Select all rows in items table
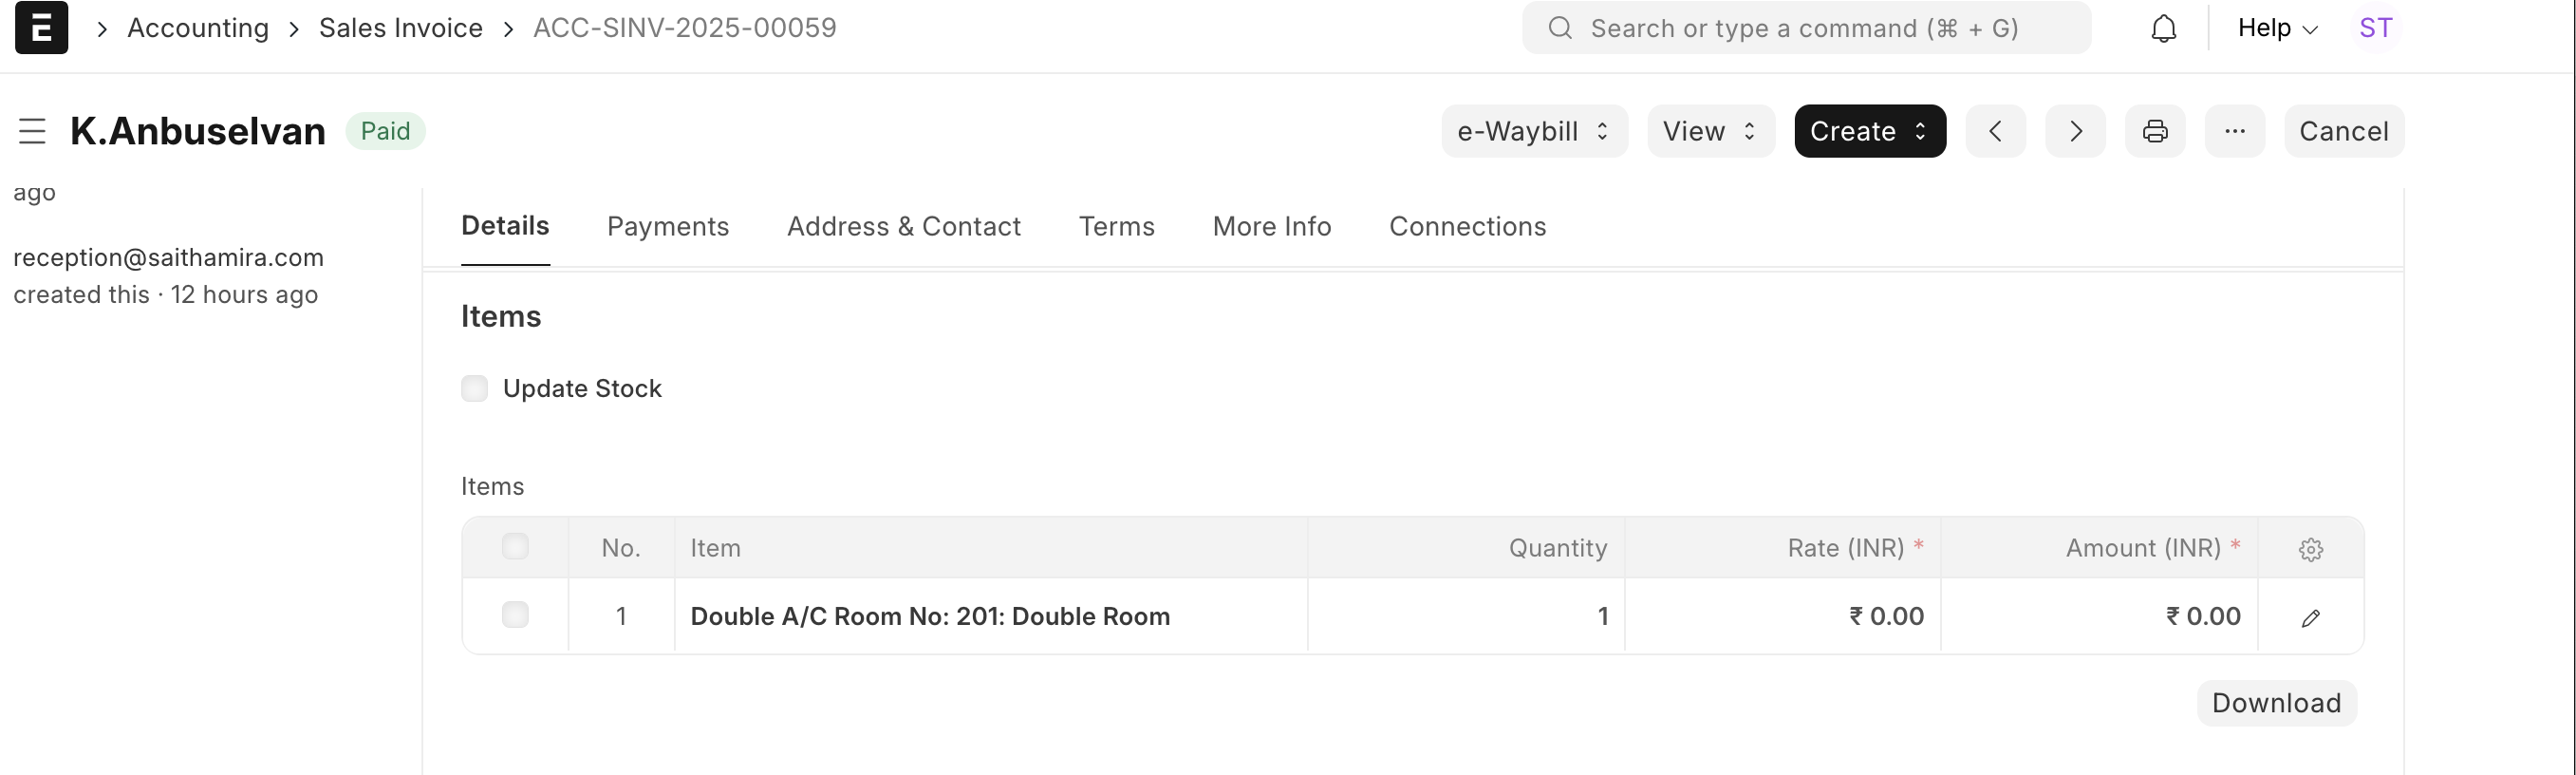Screen dimensions: 2576x775 point(515,547)
